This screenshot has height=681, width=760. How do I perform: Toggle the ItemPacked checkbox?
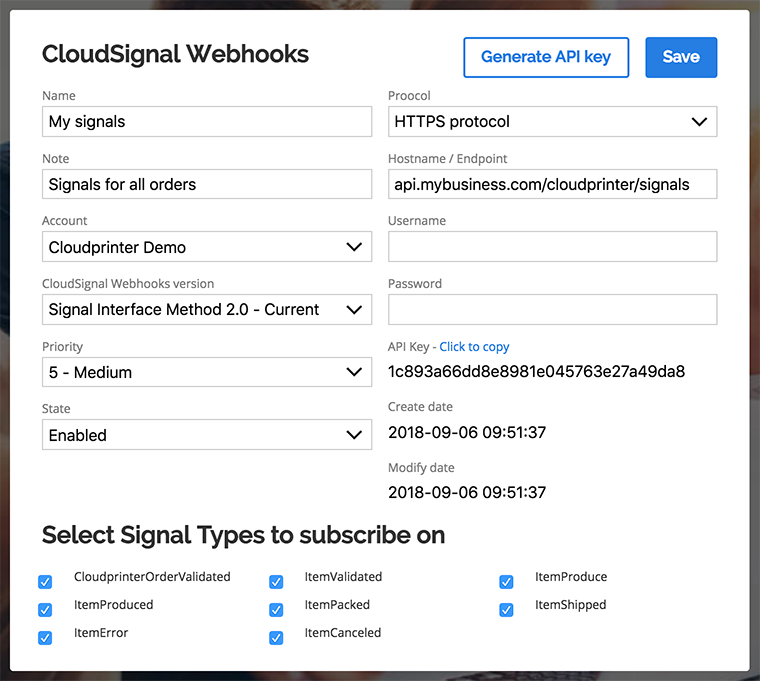[x=276, y=610]
